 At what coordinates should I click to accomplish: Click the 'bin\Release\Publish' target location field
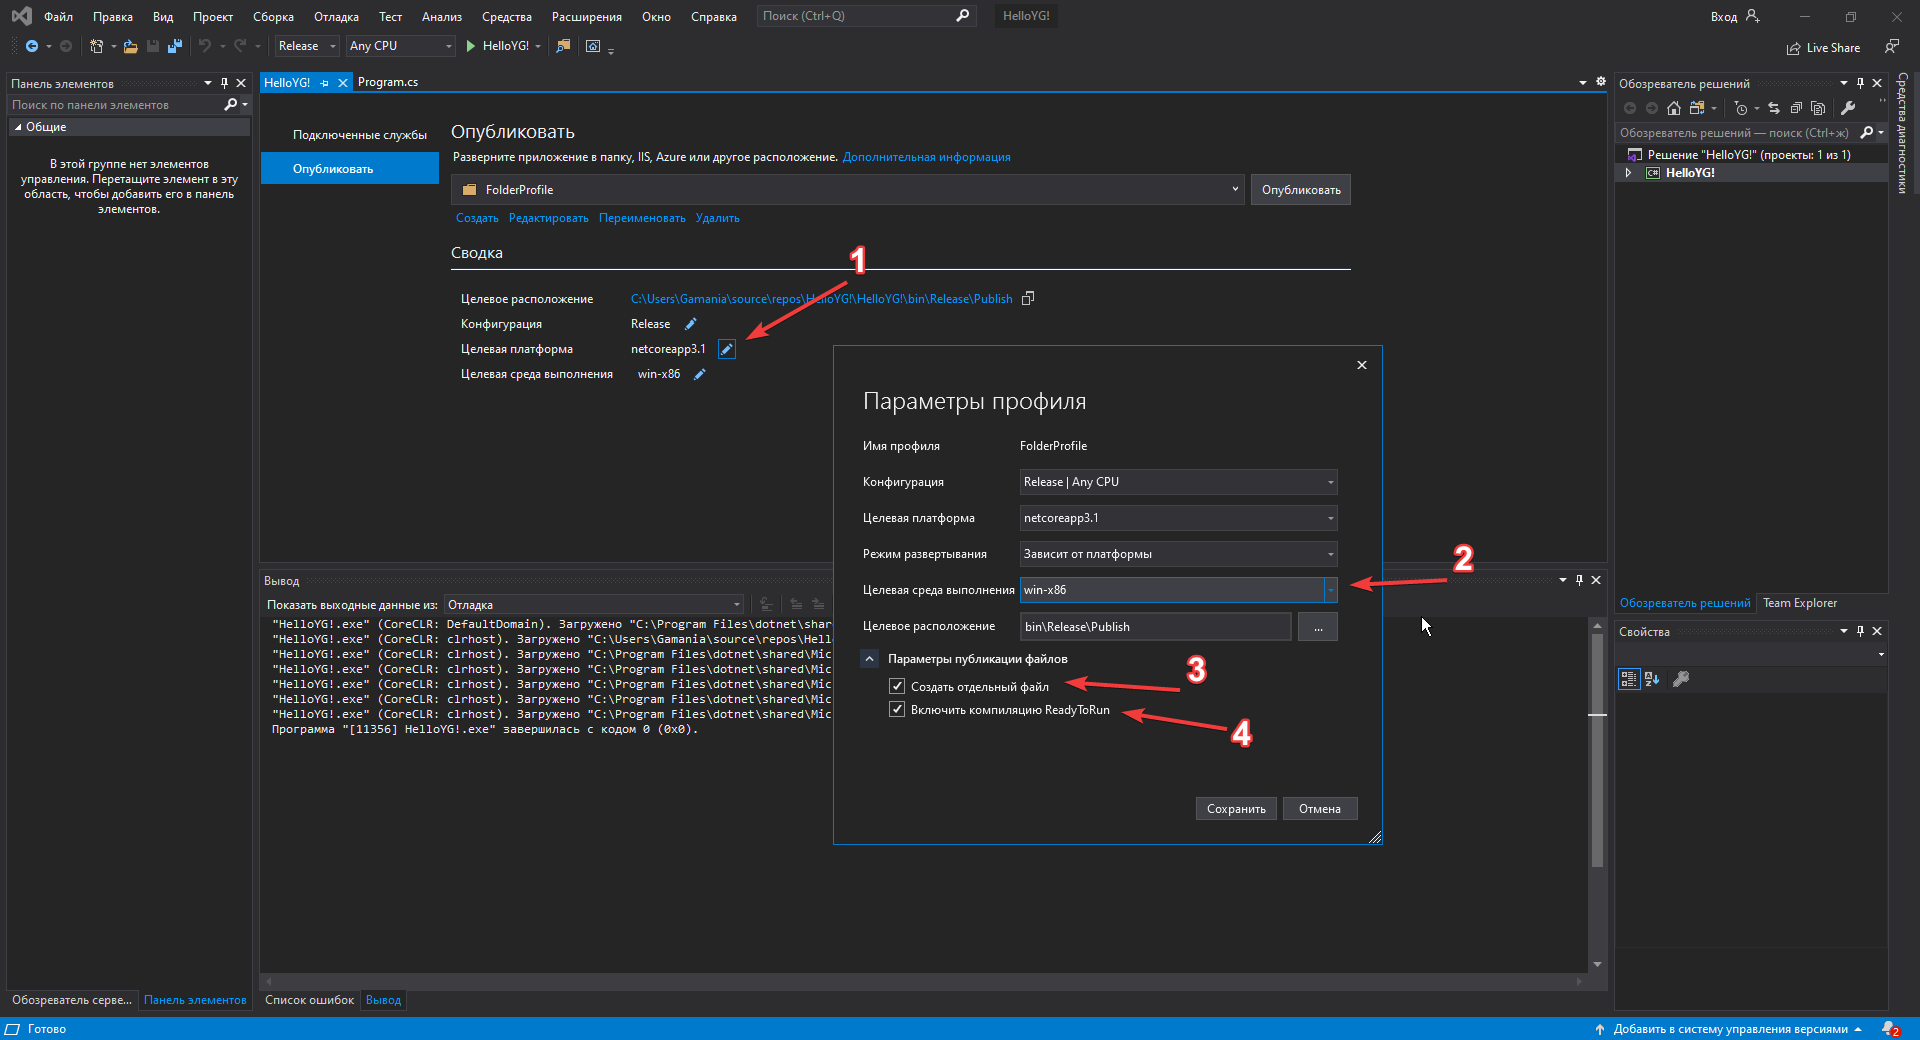(x=1156, y=627)
